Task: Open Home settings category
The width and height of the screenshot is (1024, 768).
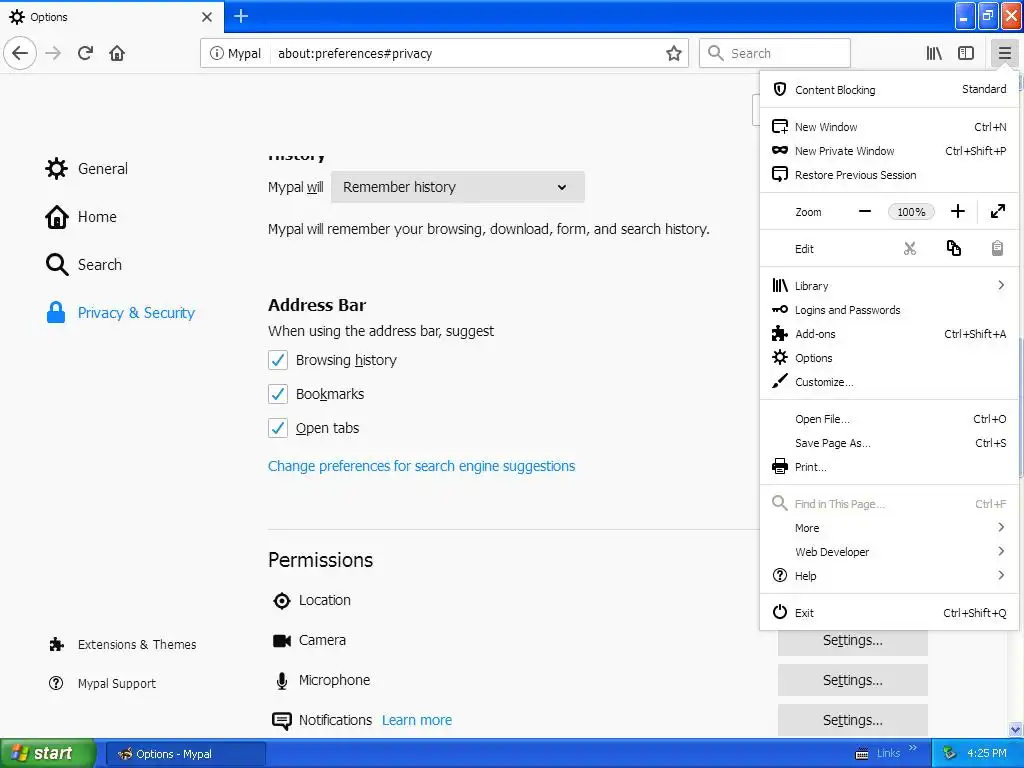Action: (81, 217)
